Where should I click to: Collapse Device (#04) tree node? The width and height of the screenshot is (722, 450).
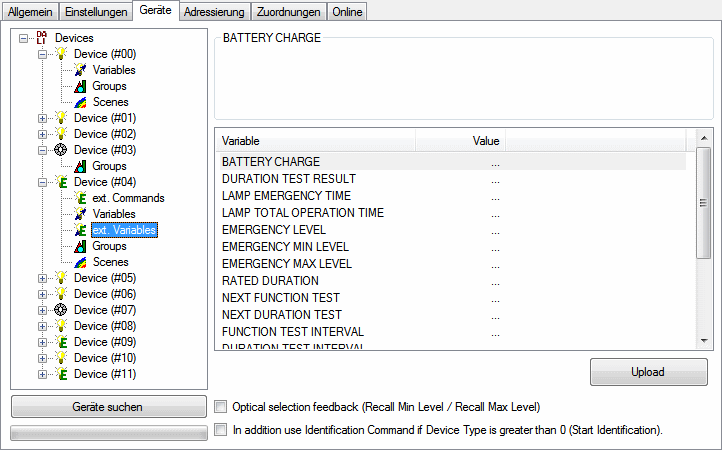pos(42,182)
